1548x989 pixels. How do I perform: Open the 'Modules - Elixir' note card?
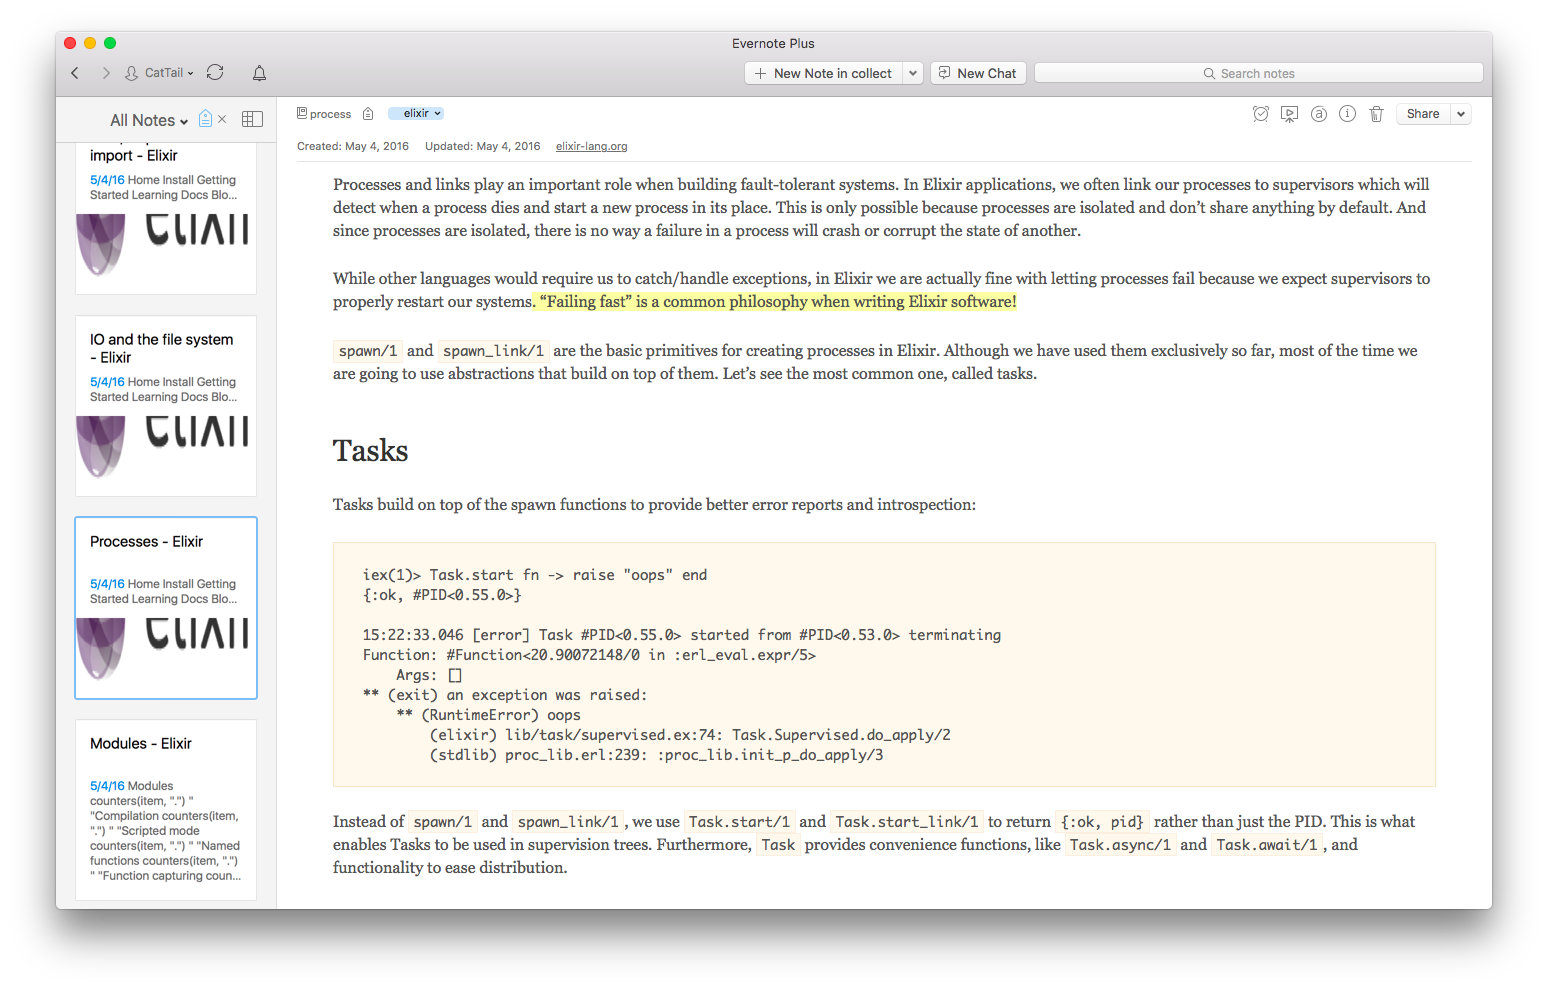click(166, 810)
